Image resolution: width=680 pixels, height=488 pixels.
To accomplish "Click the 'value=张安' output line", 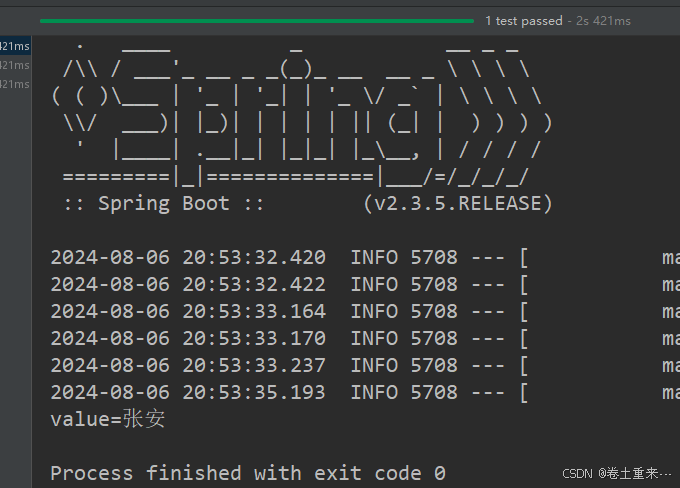I will (x=108, y=419).
